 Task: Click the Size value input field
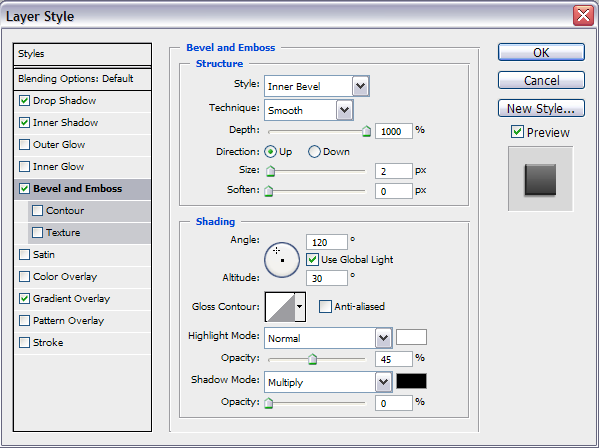click(393, 171)
